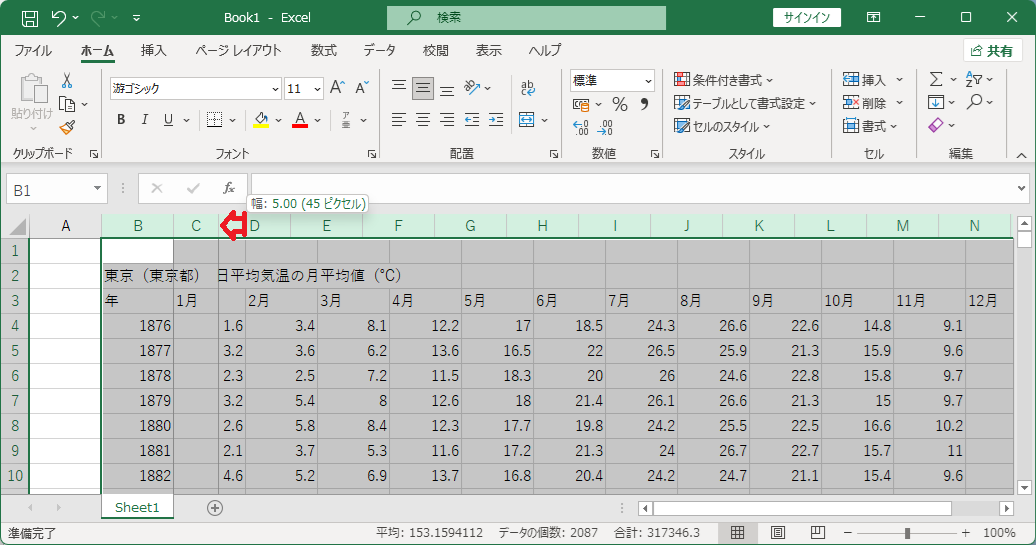
Task: Toggle italic formatting
Action: tap(145, 120)
